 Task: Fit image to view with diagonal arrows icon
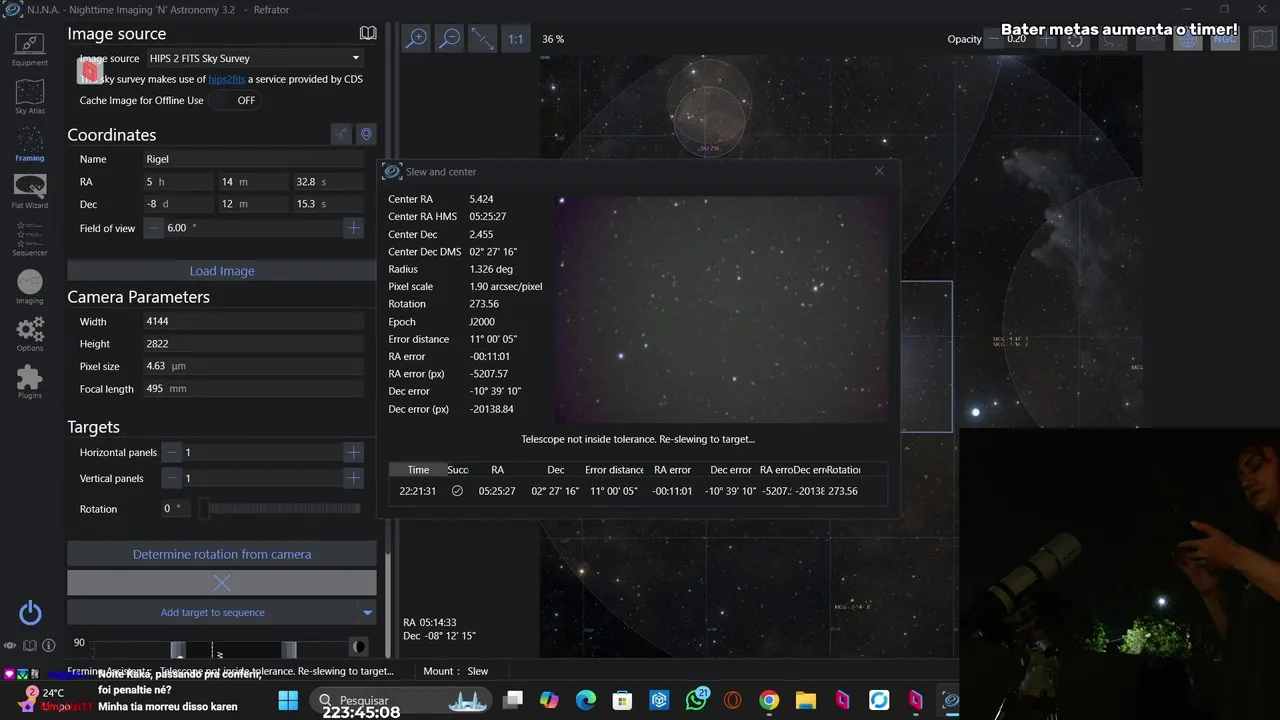(x=483, y=38)
